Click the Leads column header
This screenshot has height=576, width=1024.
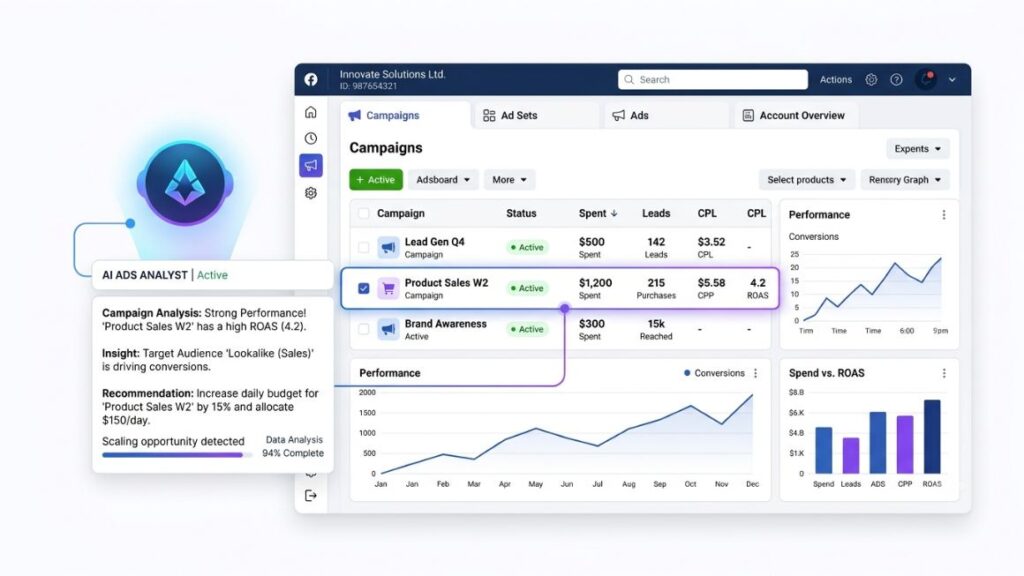pos(656,214)
